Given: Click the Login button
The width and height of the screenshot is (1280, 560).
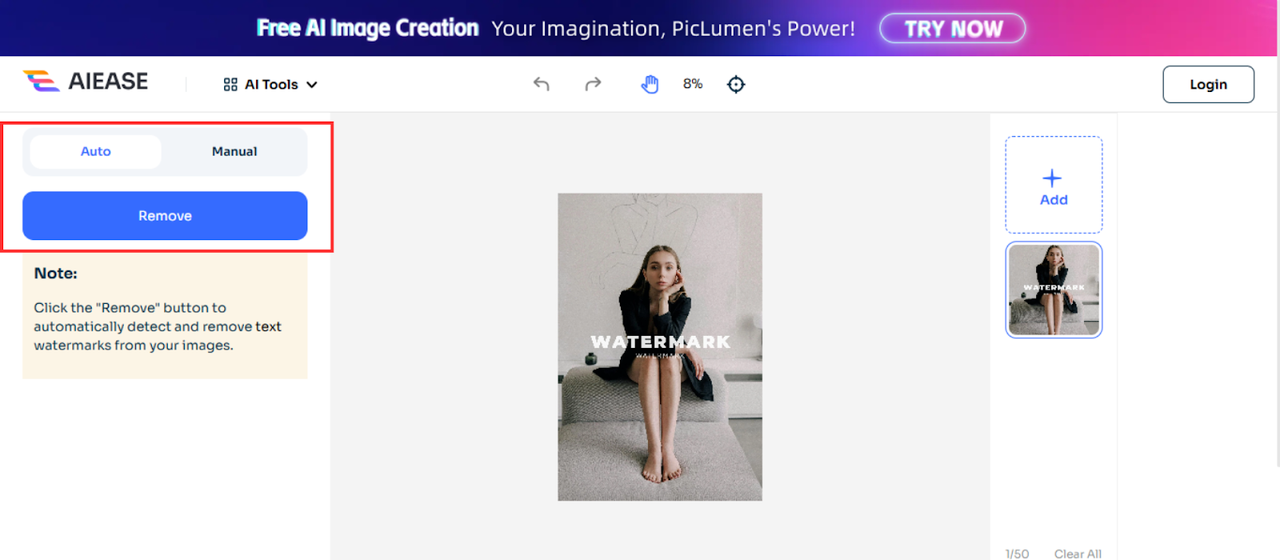Looking at the screenshot, I should click(x=1208, y=84).
